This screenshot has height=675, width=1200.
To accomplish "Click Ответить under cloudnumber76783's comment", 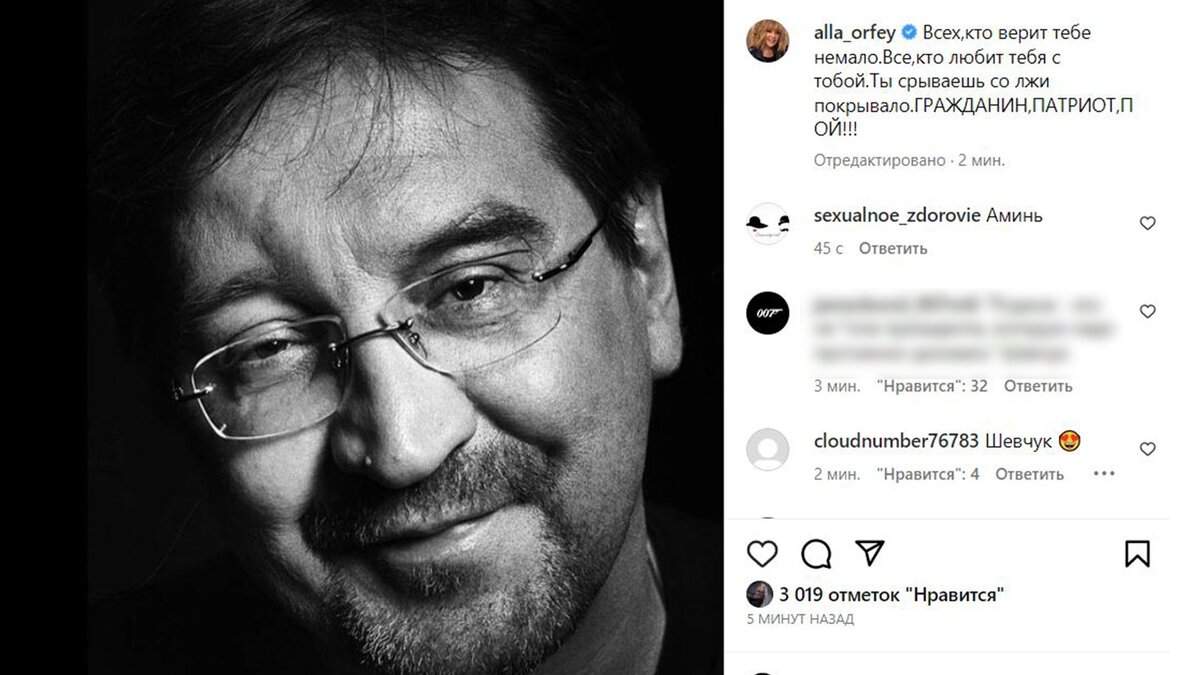I will click(1031, 473).
